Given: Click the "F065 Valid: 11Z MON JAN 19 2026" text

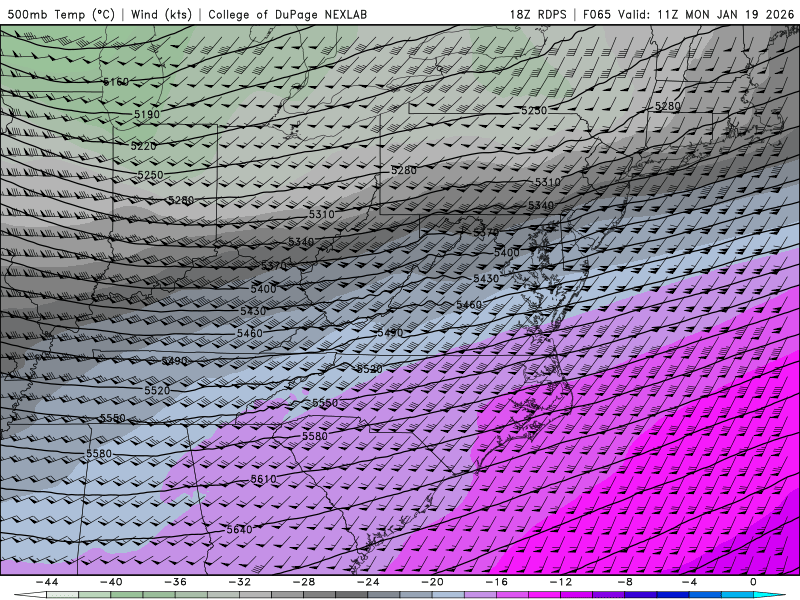Looking at the screenshot, I should coord(688,14).
